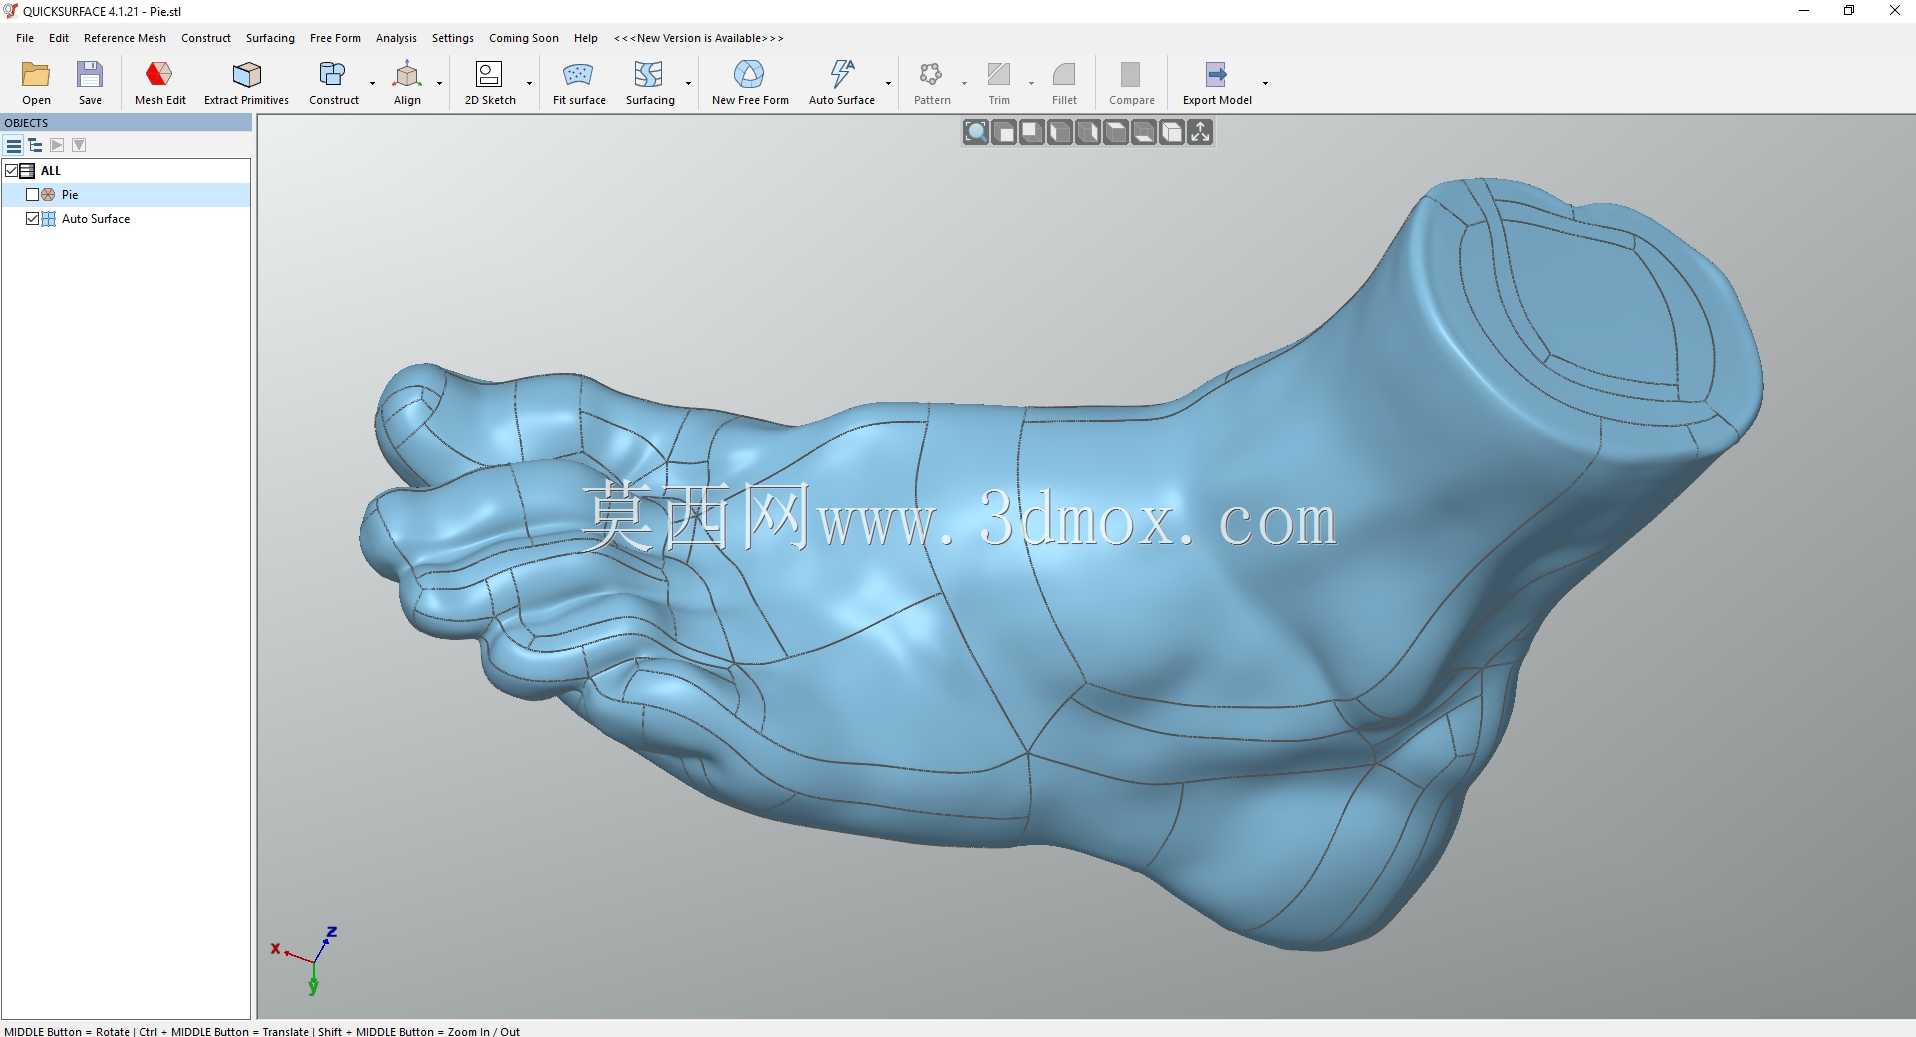Uncheck the Auto Surface checkbox
The width and height of the screenshot is (1916, 1037).
(32, 219)
